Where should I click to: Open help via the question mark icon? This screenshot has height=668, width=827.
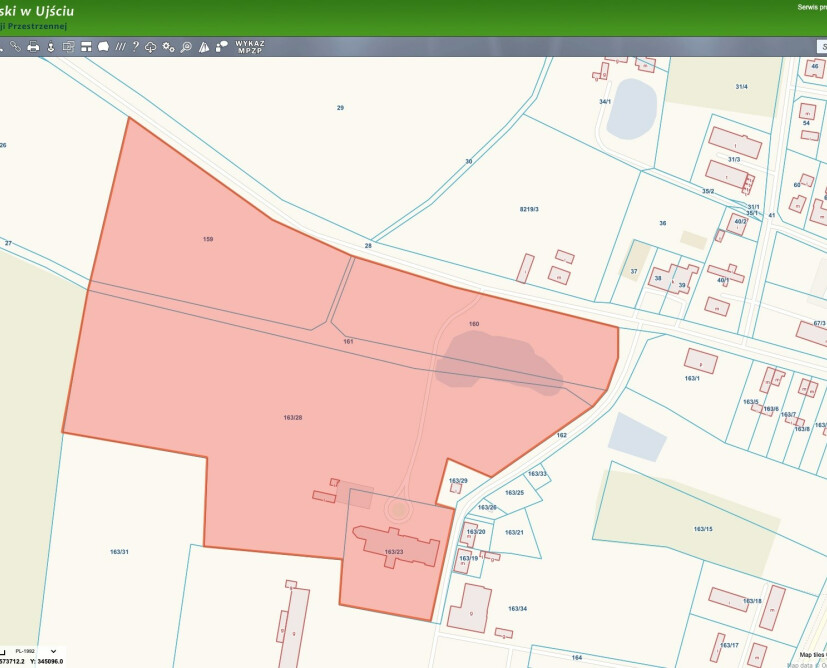point(136,47)
